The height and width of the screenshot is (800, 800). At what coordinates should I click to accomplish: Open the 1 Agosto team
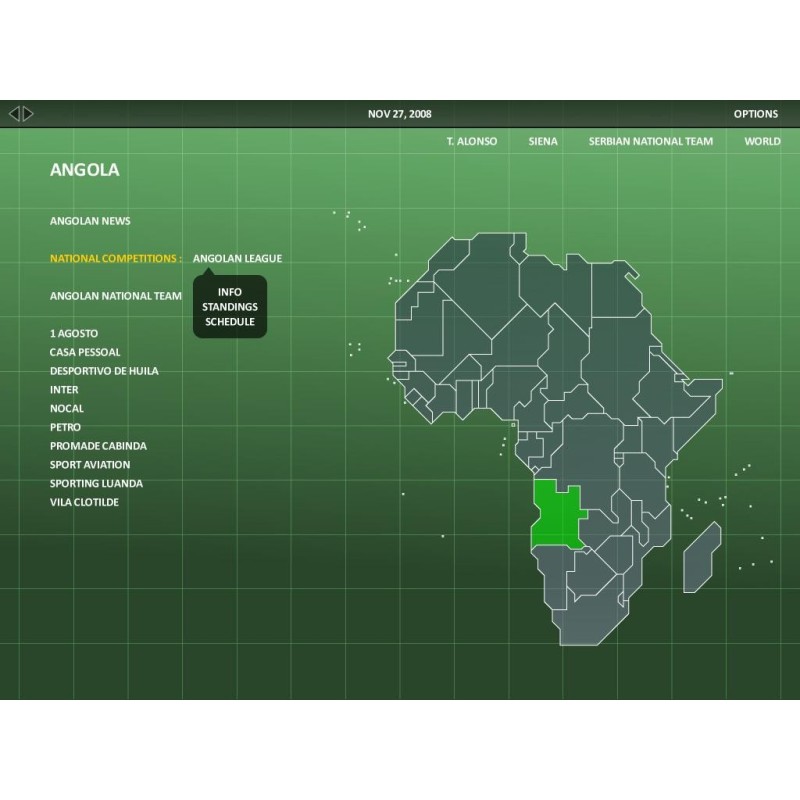[74, 333]
